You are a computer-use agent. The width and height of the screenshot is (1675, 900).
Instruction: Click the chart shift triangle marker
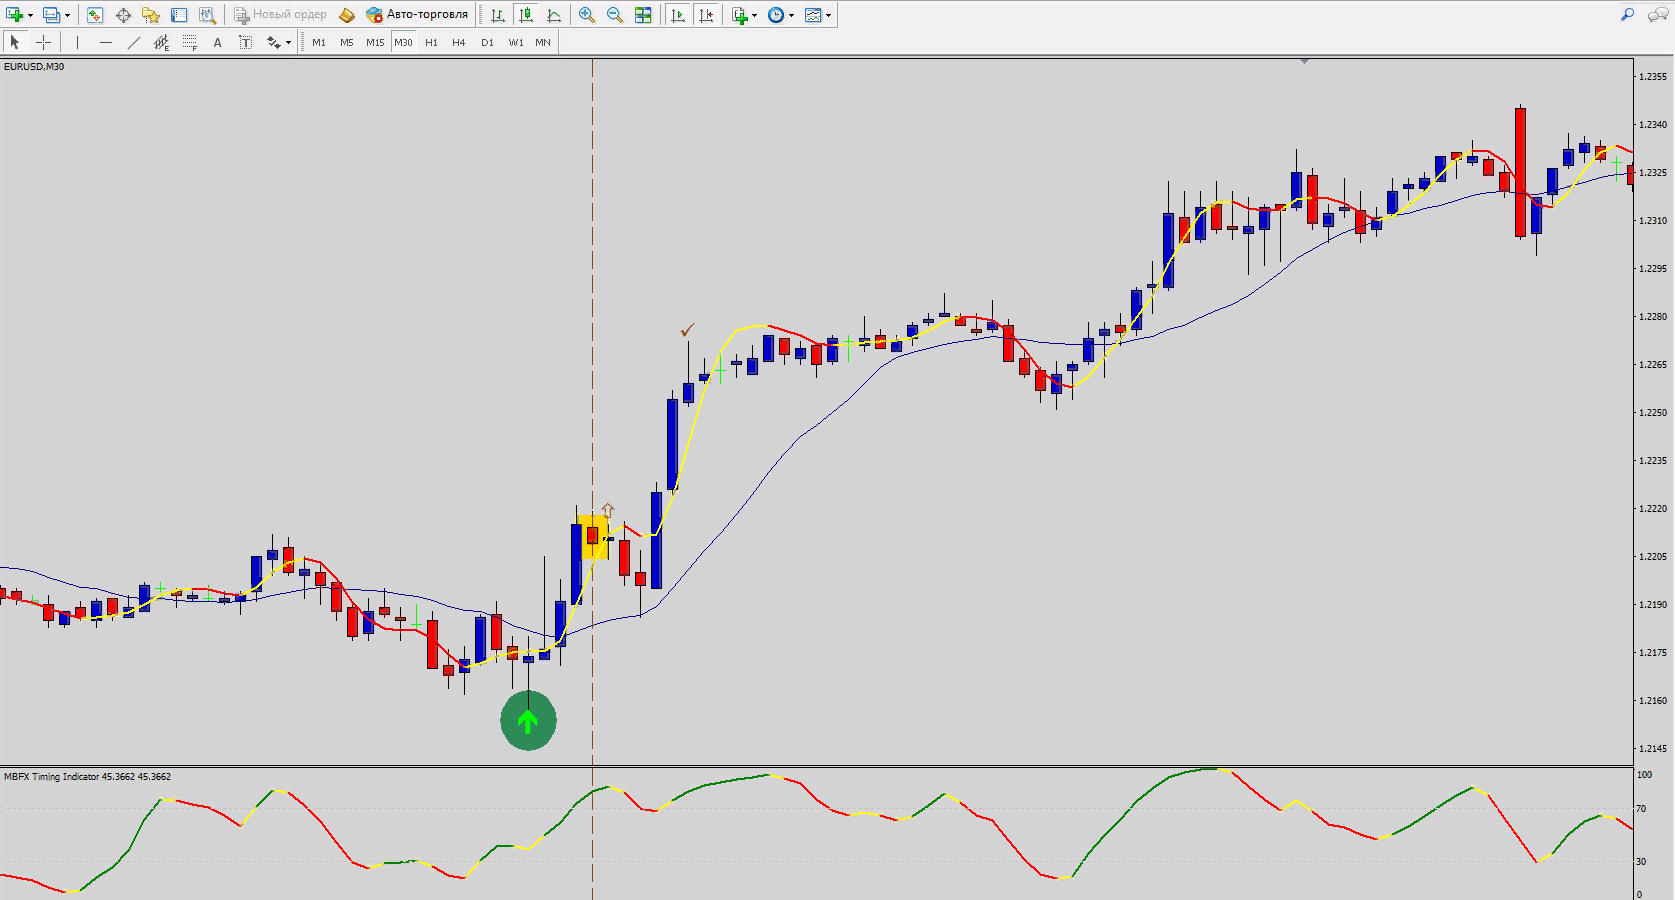(x=1304, y=61)
